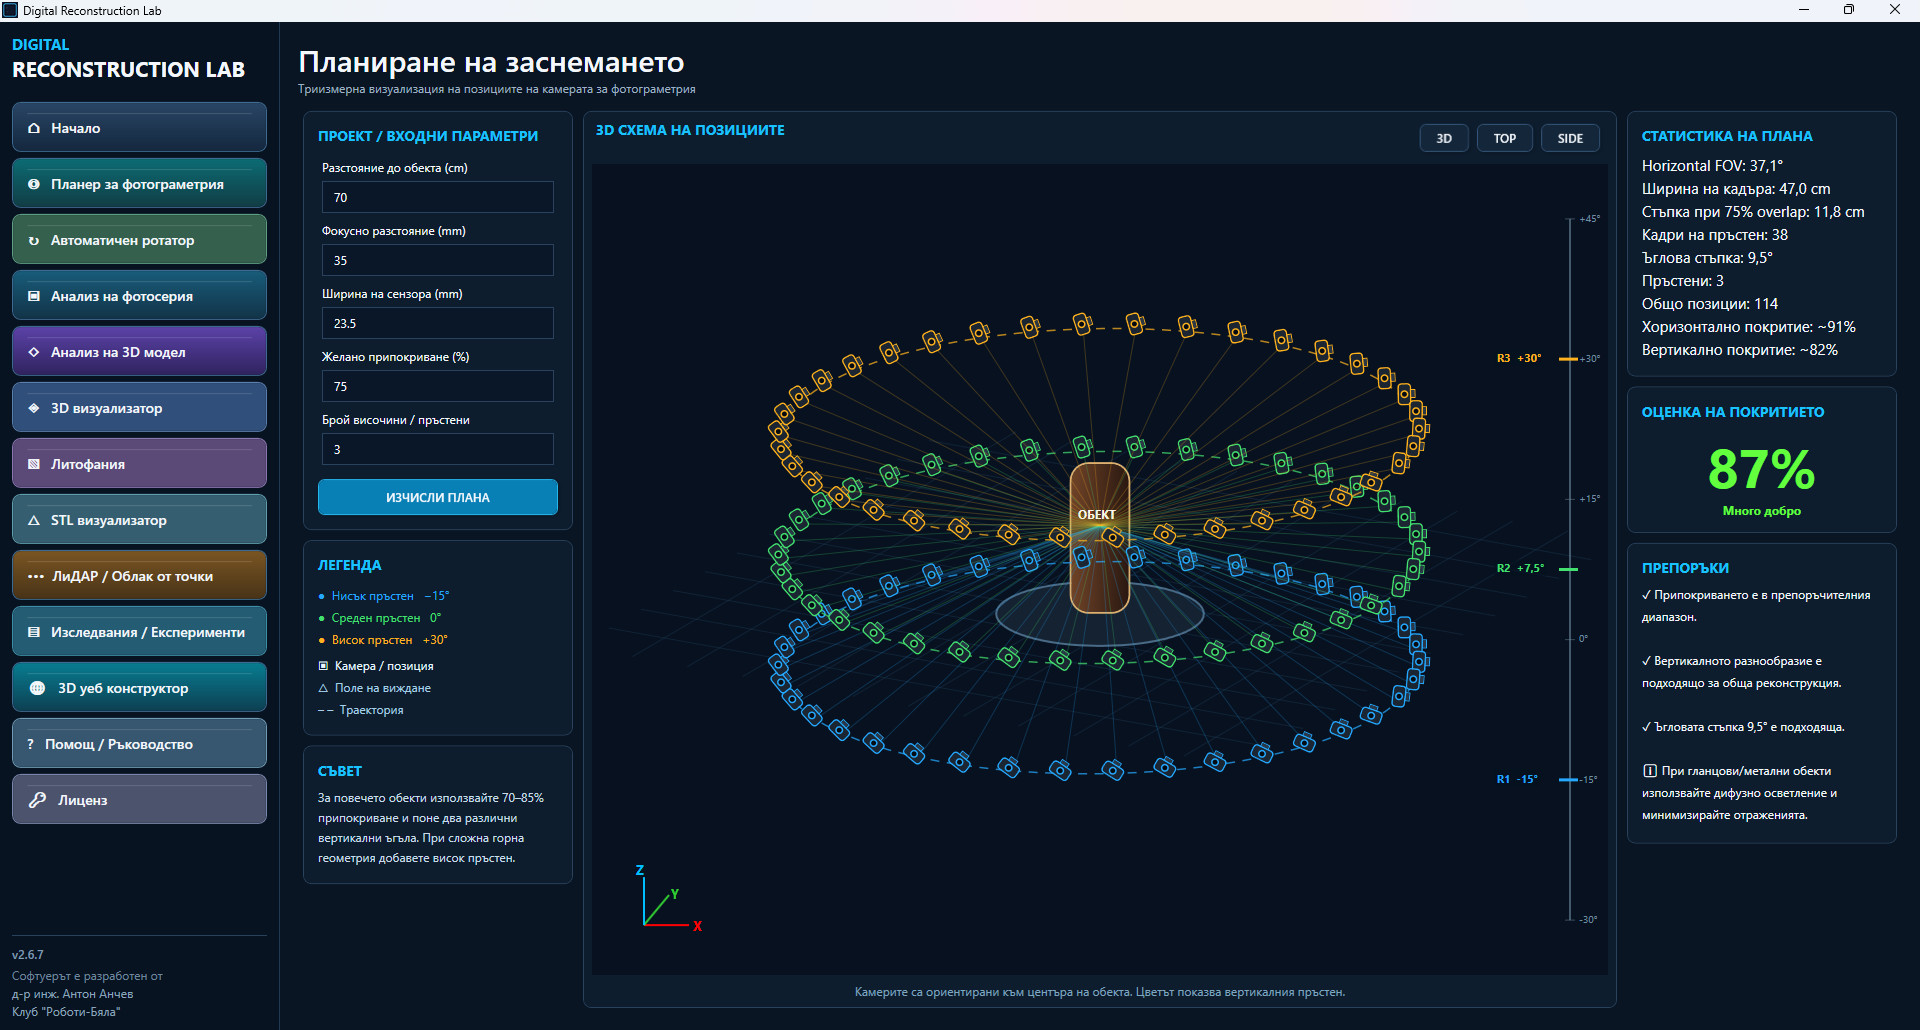
Task: Switch the schema to 3D view
Action: coord(1444,138)
